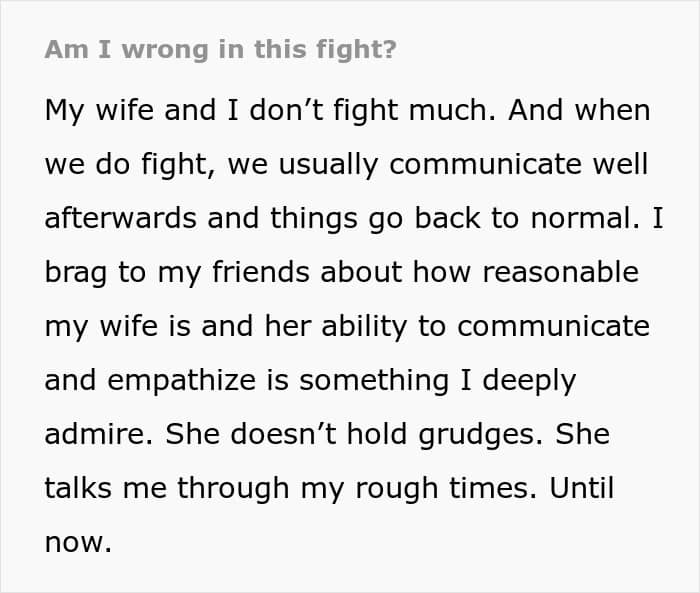Click the word "brag"
The image size is (700, 593).
click(x=76, y=272)
